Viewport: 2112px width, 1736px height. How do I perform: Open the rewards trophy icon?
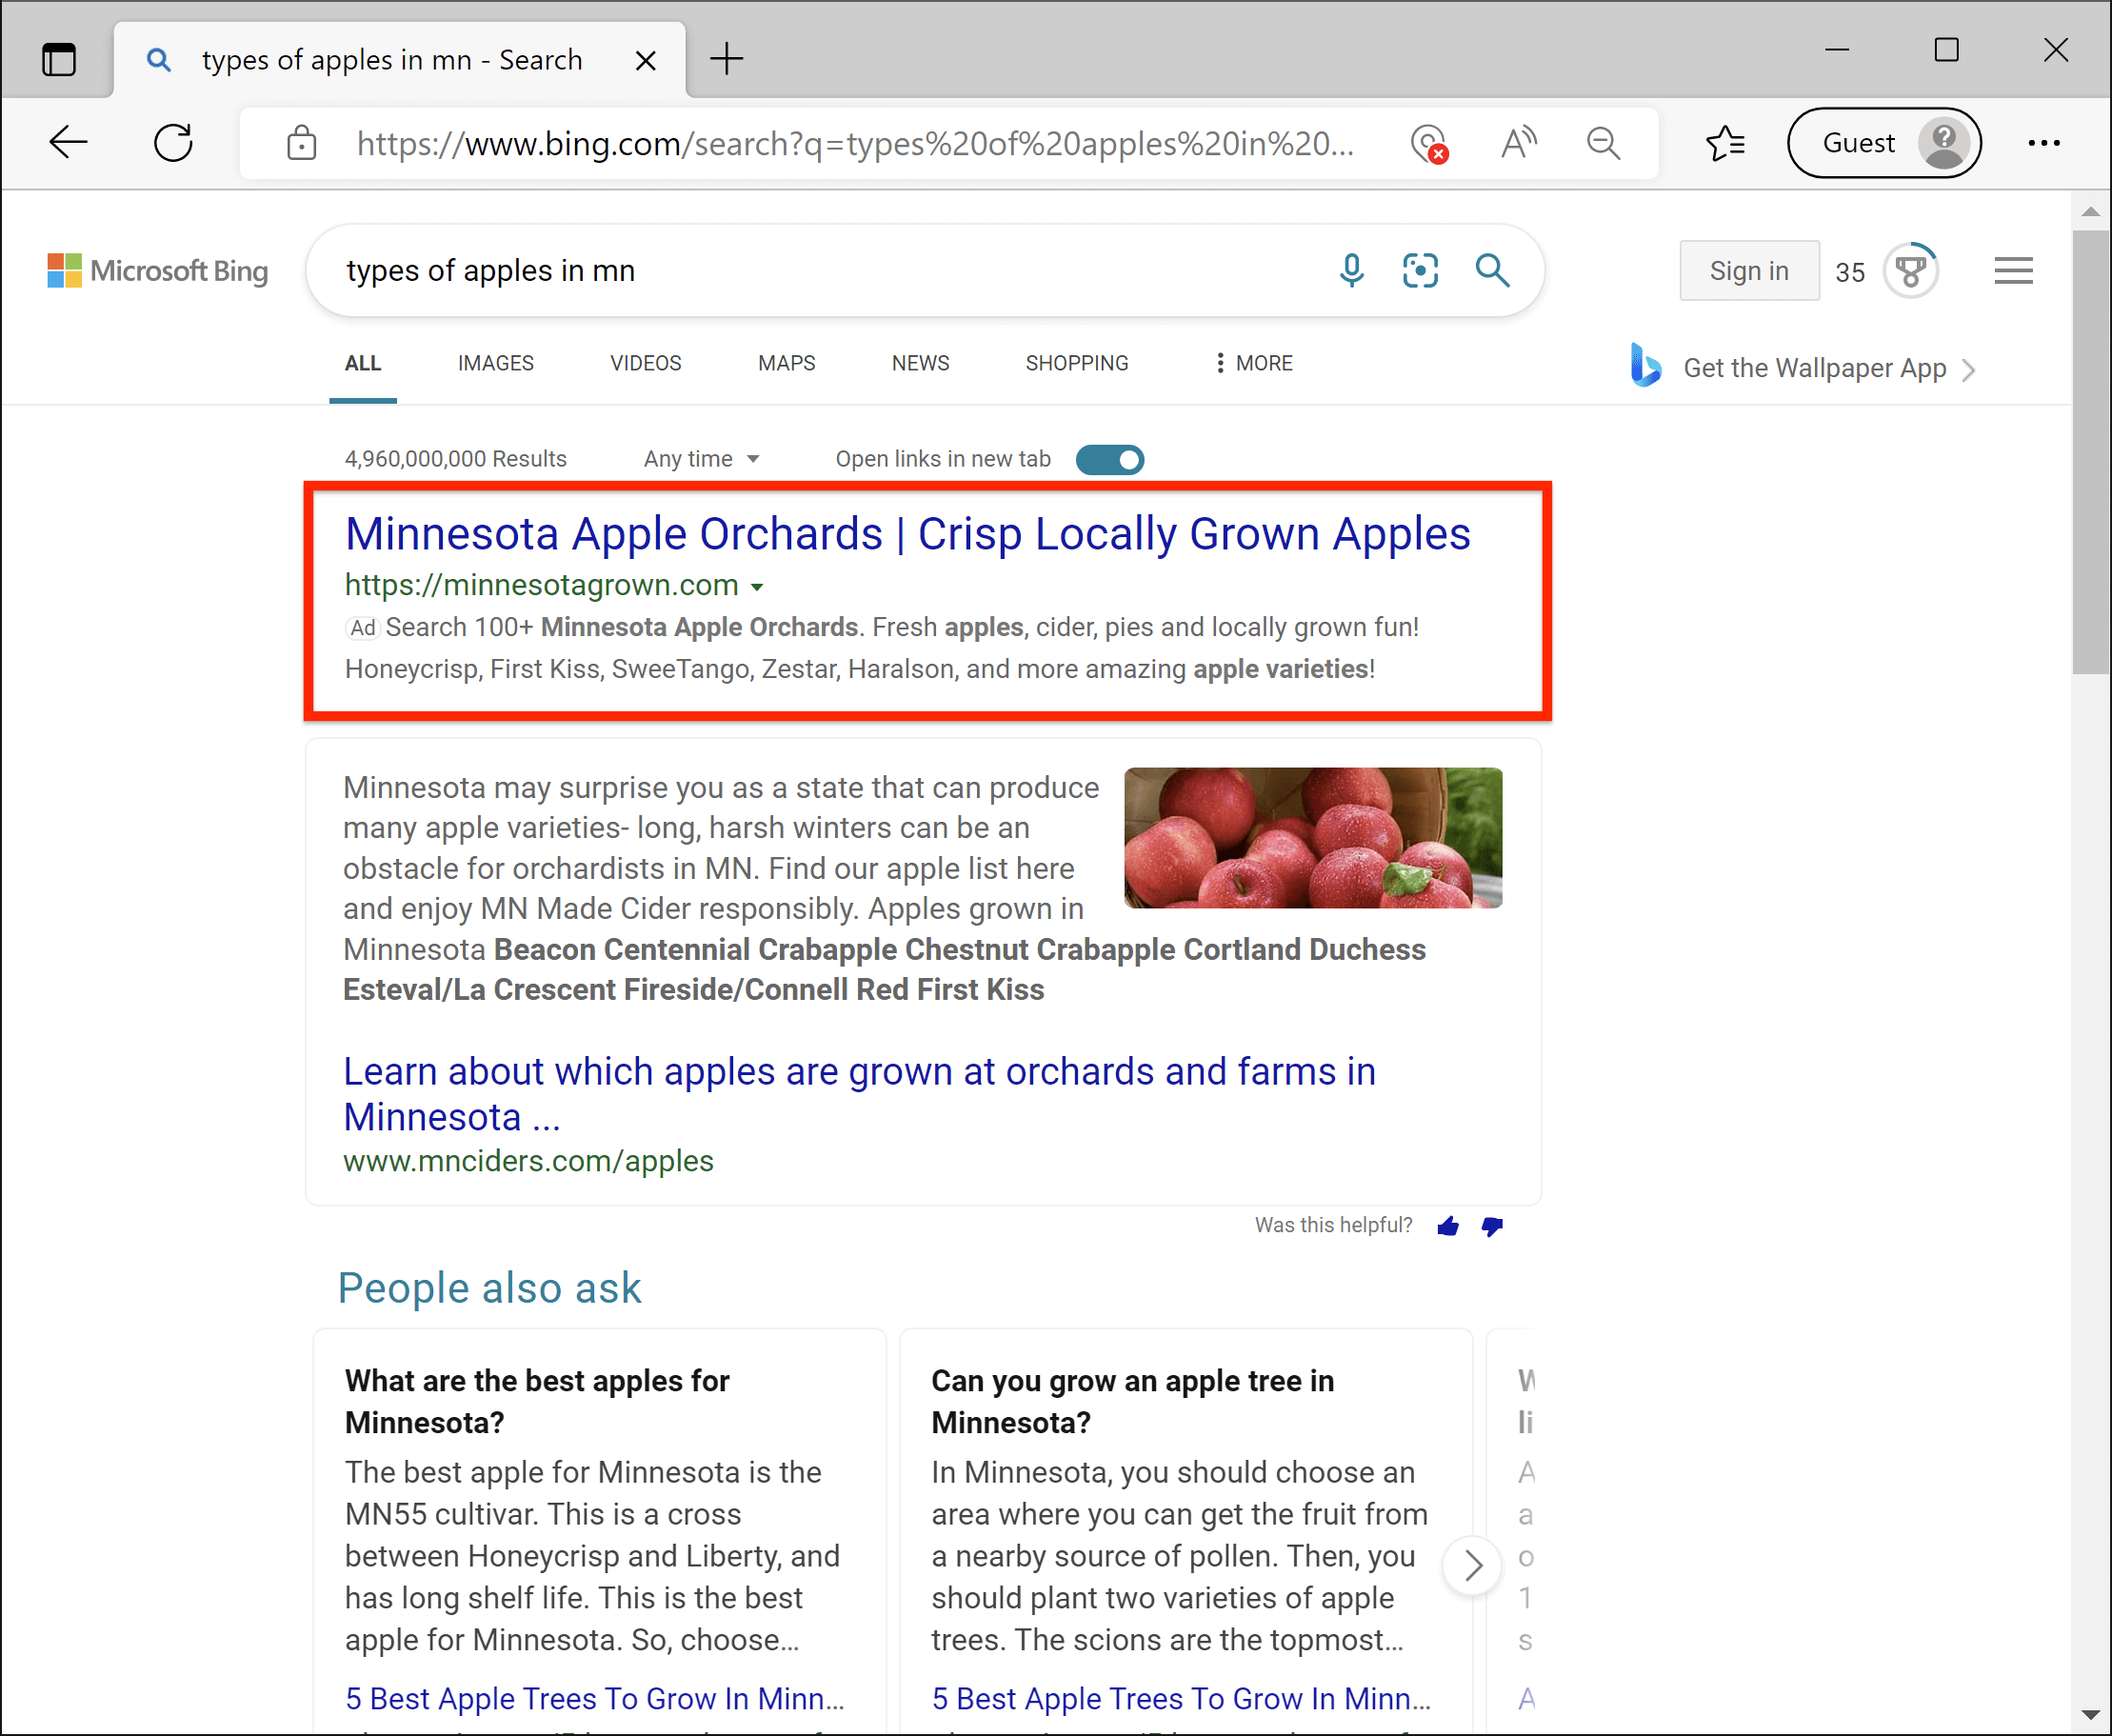[1910, 270]
